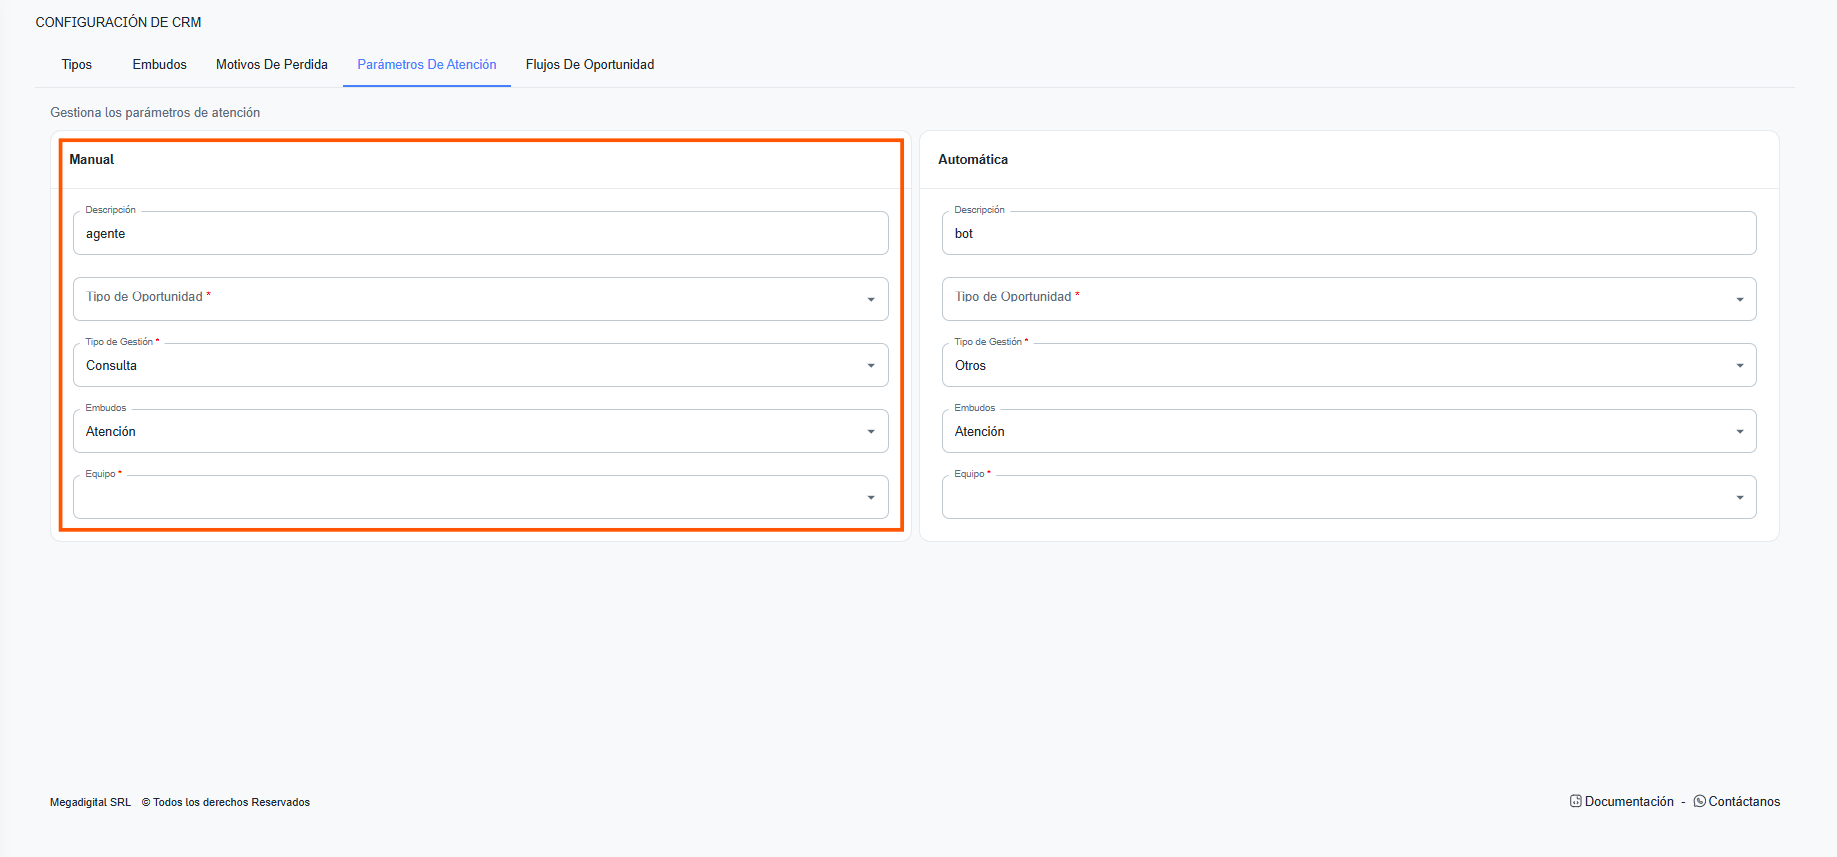
Task: Open the Automática Equipo dropdown
Action: point(1348,498)
